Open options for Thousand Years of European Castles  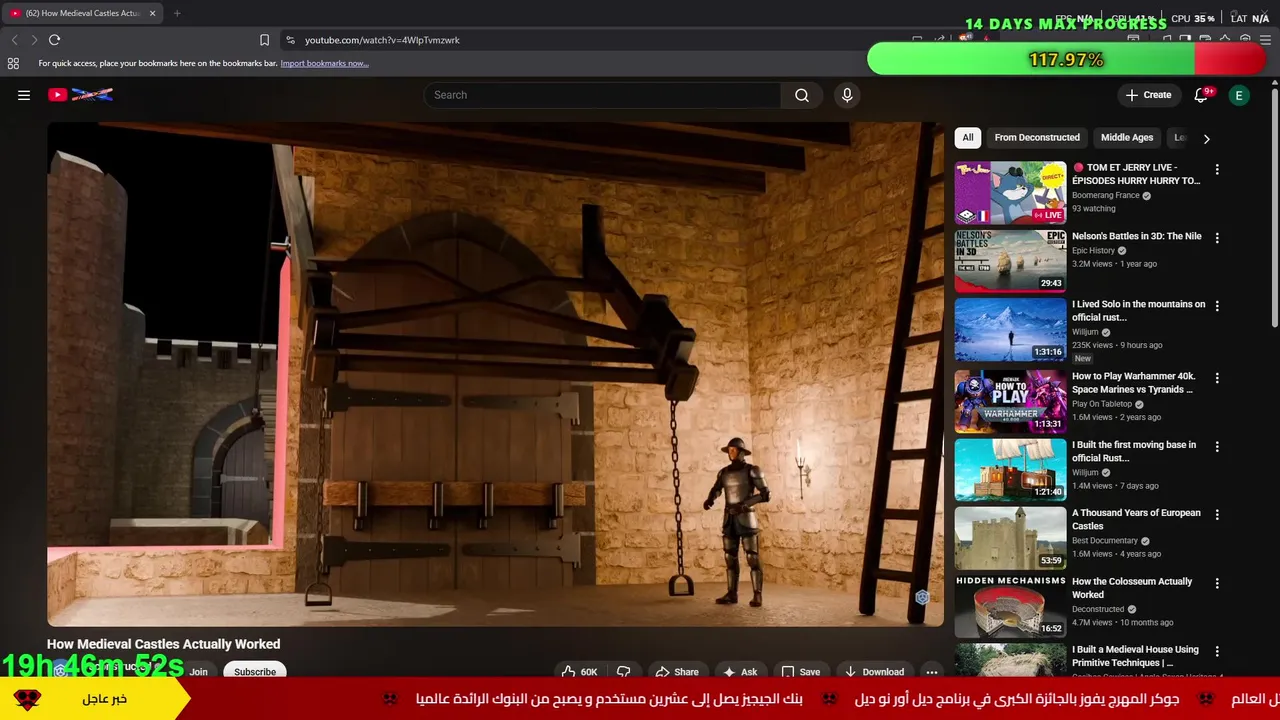click(1217, 514)
